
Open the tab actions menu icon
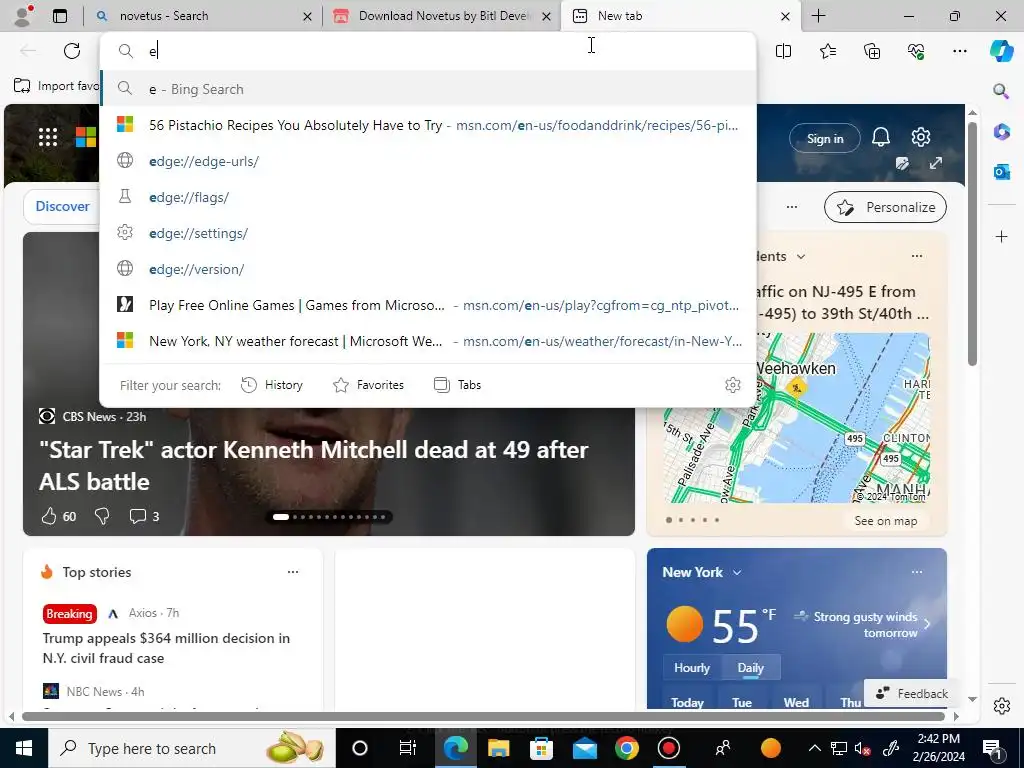tap(60, 16)
